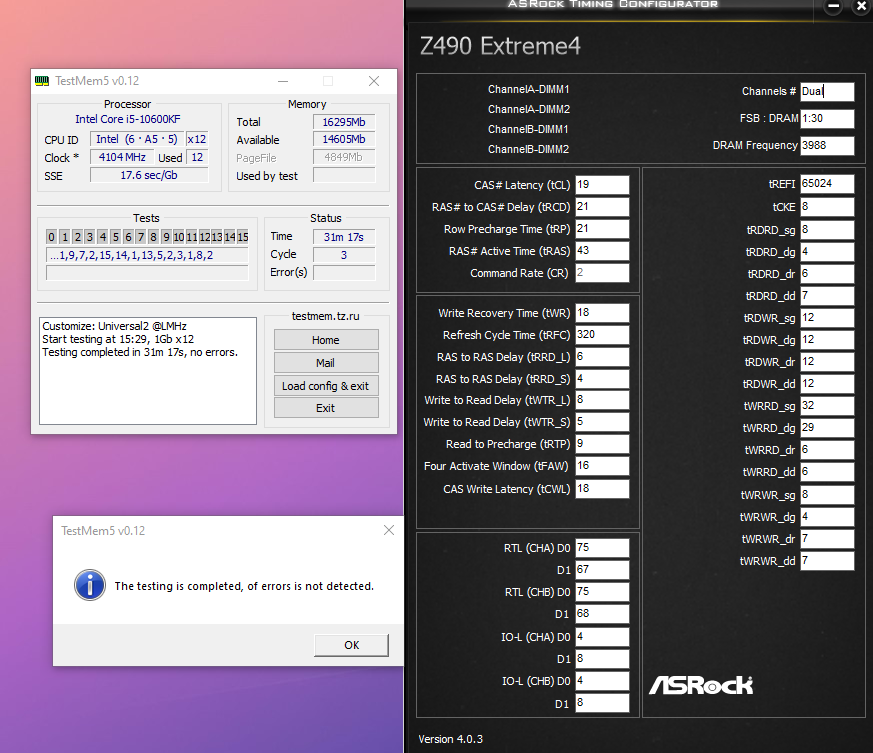Click the Mail button in TestMem5
This screenshot has height=753, width=873.
click(x=326, y=363)
